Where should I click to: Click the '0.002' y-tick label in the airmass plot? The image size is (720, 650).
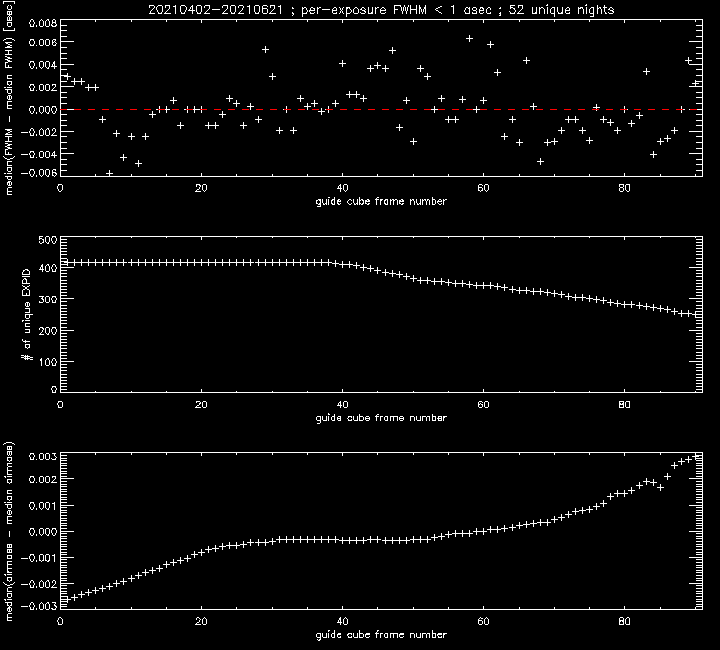click(x=43, y=480)
